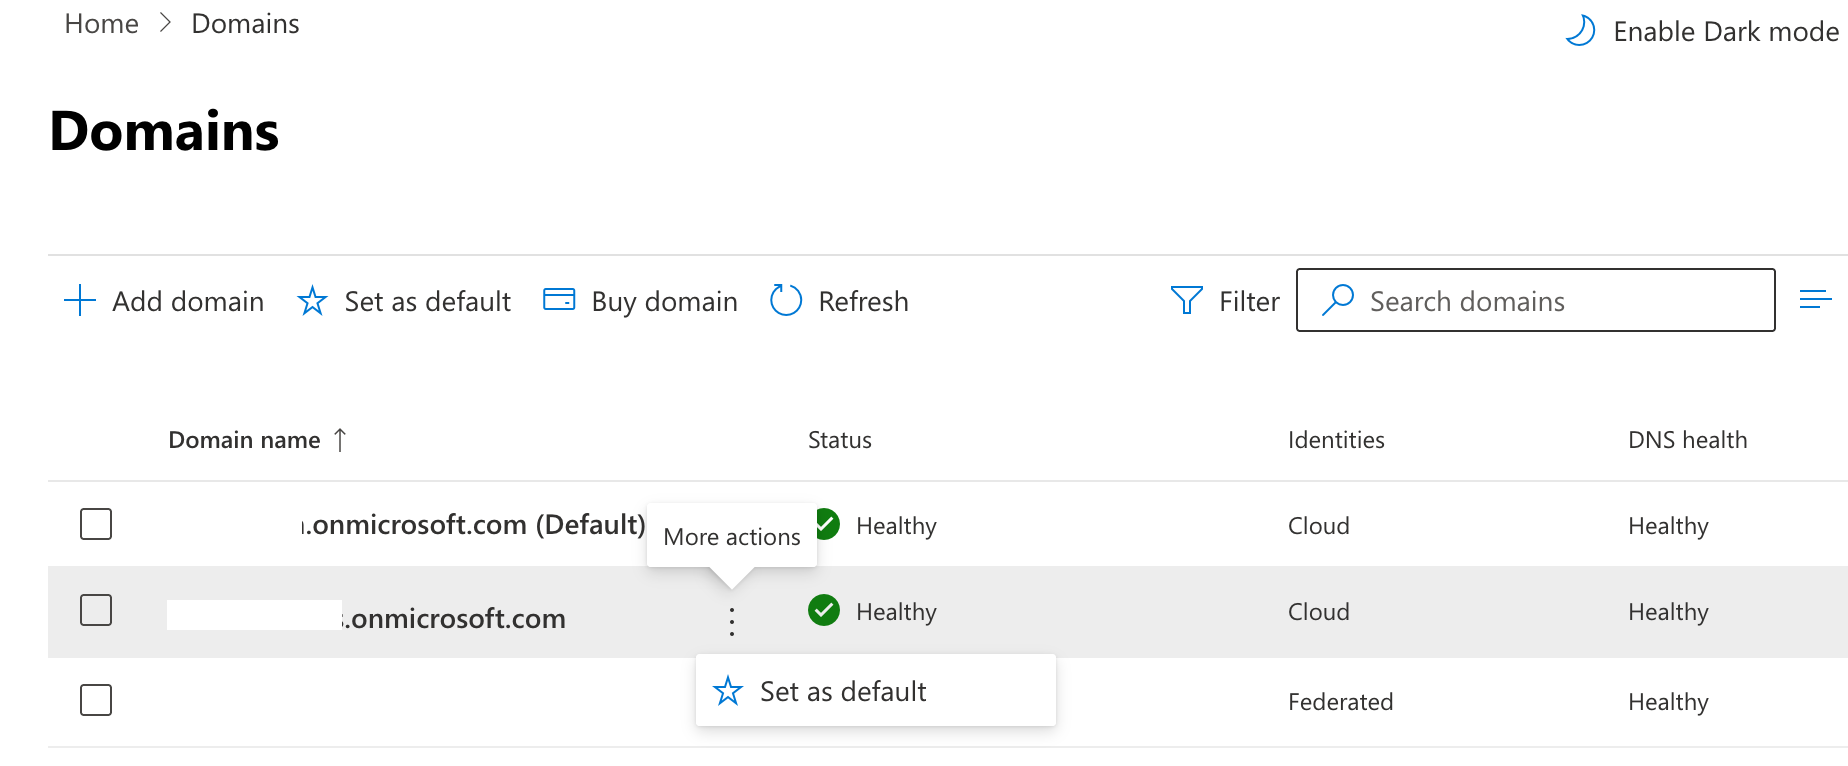Click the Refresh circular arrow icon
The width and height of the screenshot is (1848, 766).
click(786, 301)
